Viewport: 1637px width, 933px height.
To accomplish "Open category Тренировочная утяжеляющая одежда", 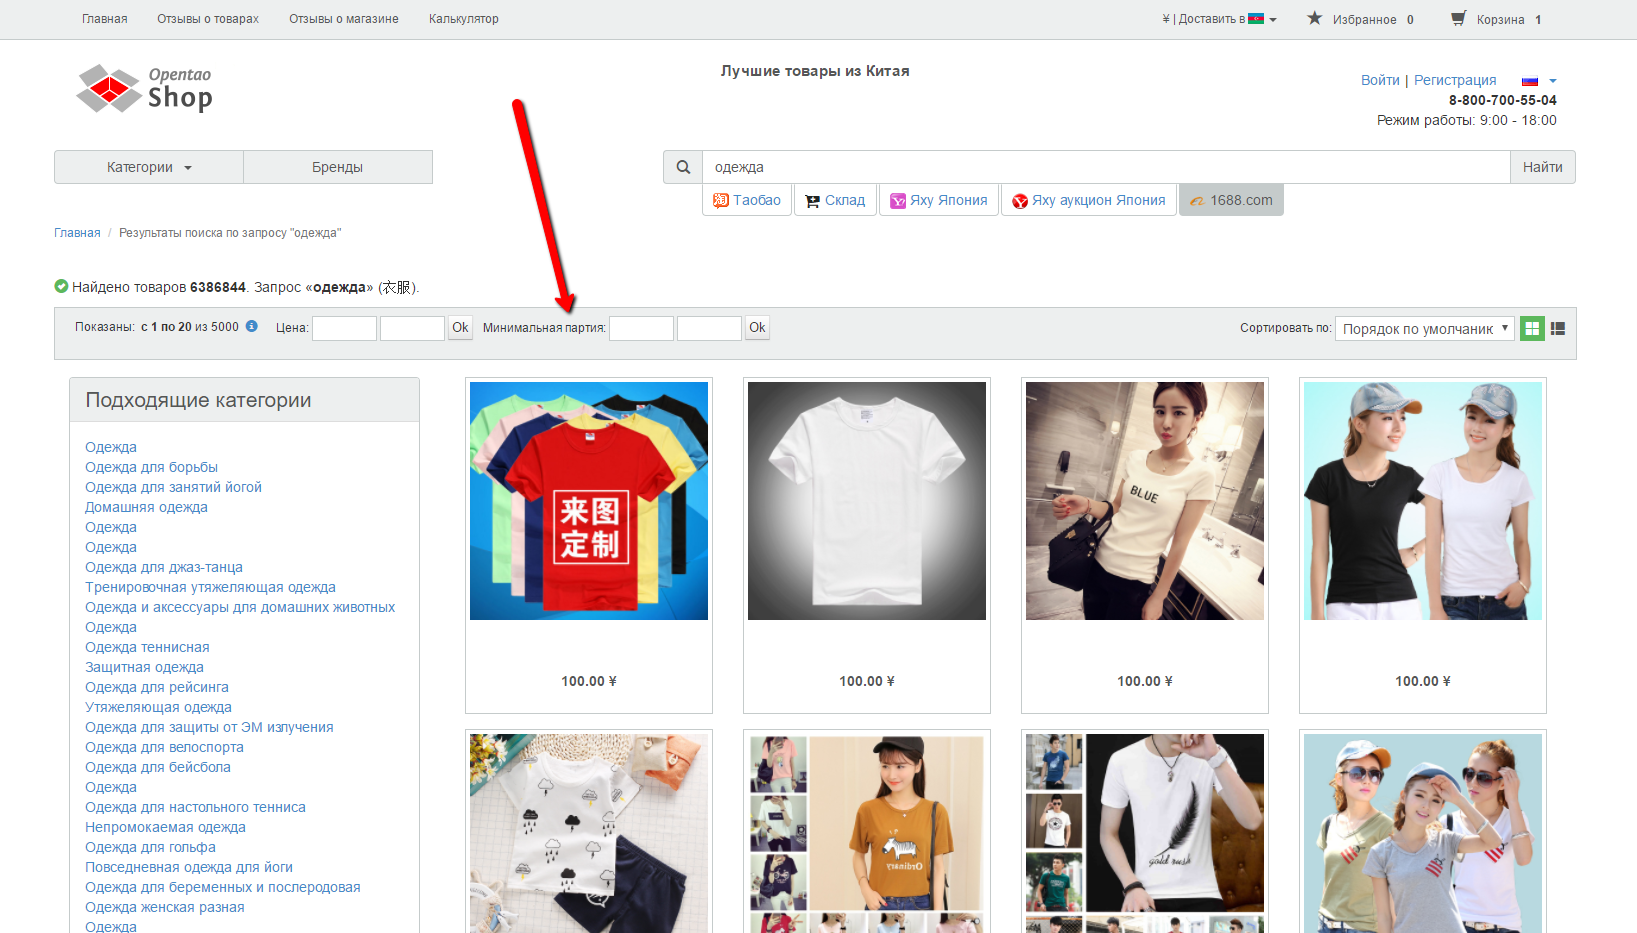I will pos(210,587).
